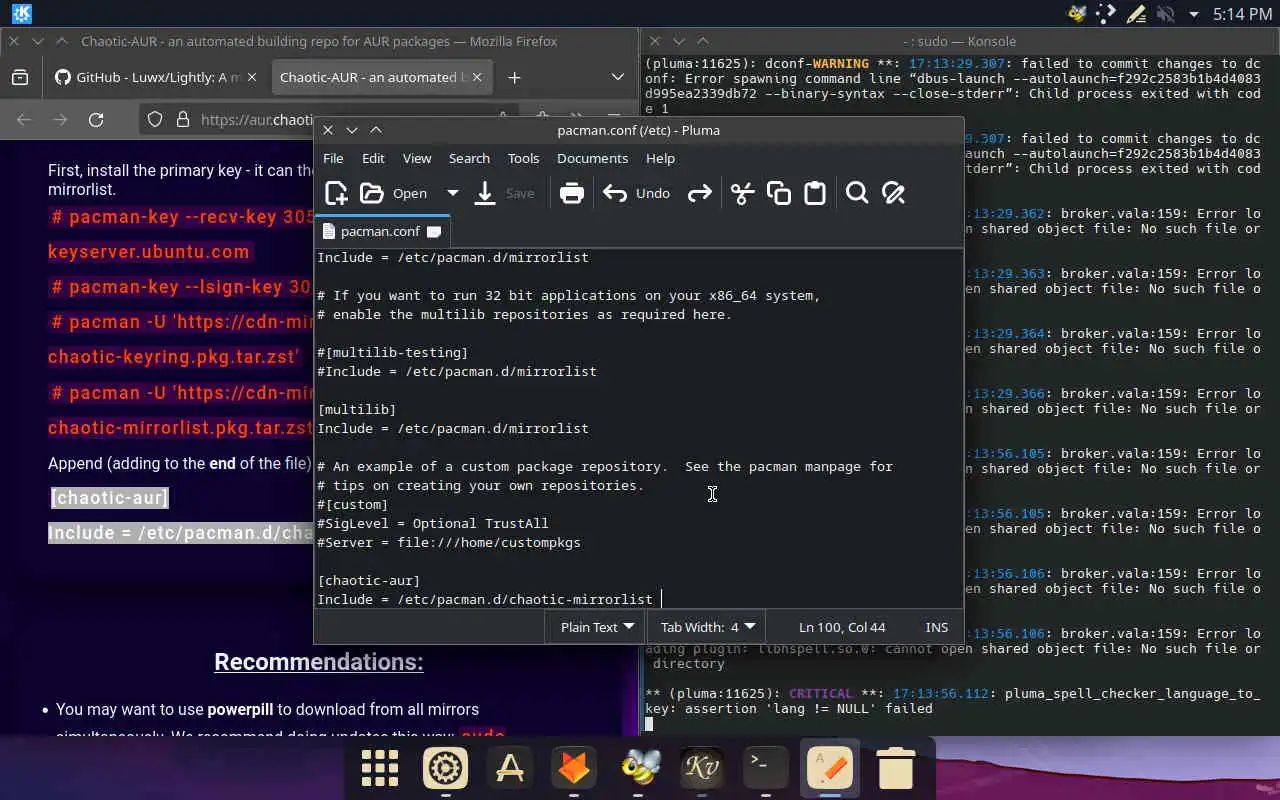
Task: Click the muted volume tray icon
Action: (1165, 14)
